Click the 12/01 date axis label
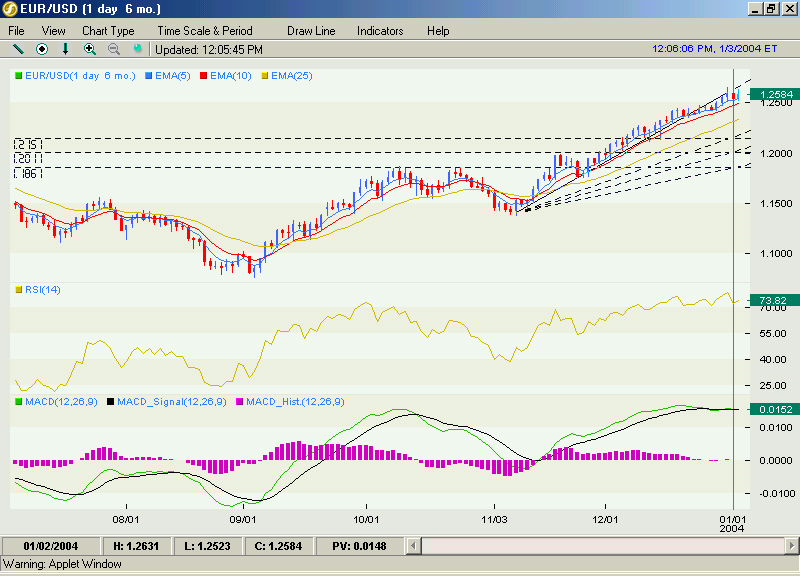800x576 pixels. [605, 519]
